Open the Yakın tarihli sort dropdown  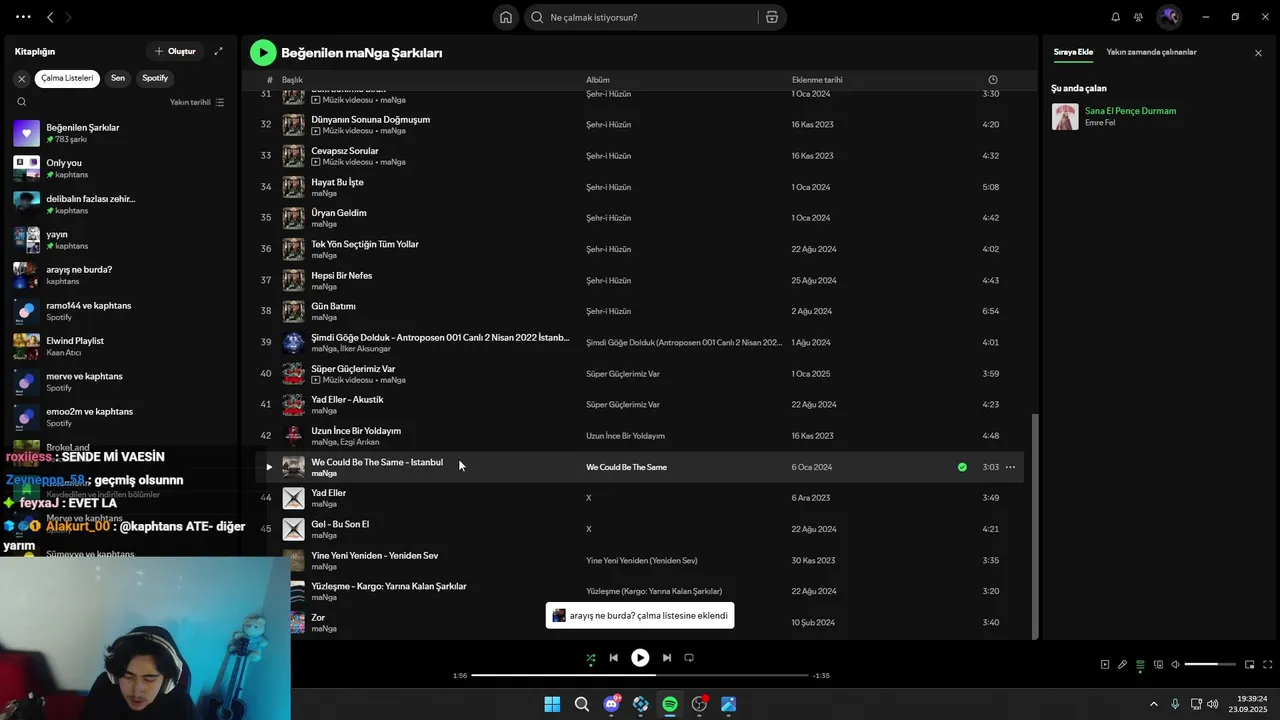(x=197, y=102)
